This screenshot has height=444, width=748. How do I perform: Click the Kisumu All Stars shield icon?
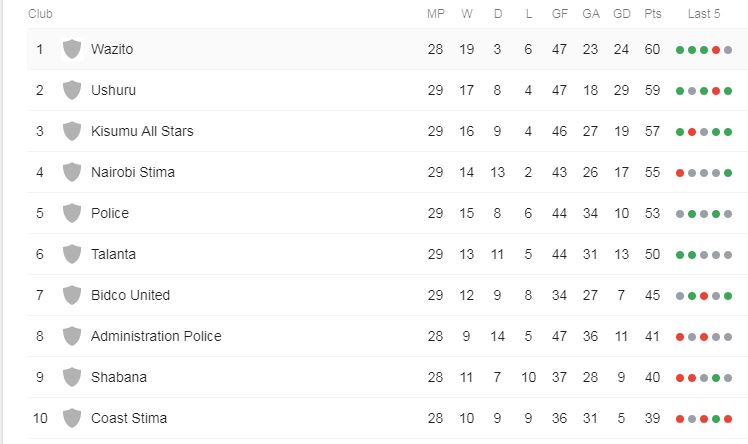pyautogui.click(x=72, y=131)
